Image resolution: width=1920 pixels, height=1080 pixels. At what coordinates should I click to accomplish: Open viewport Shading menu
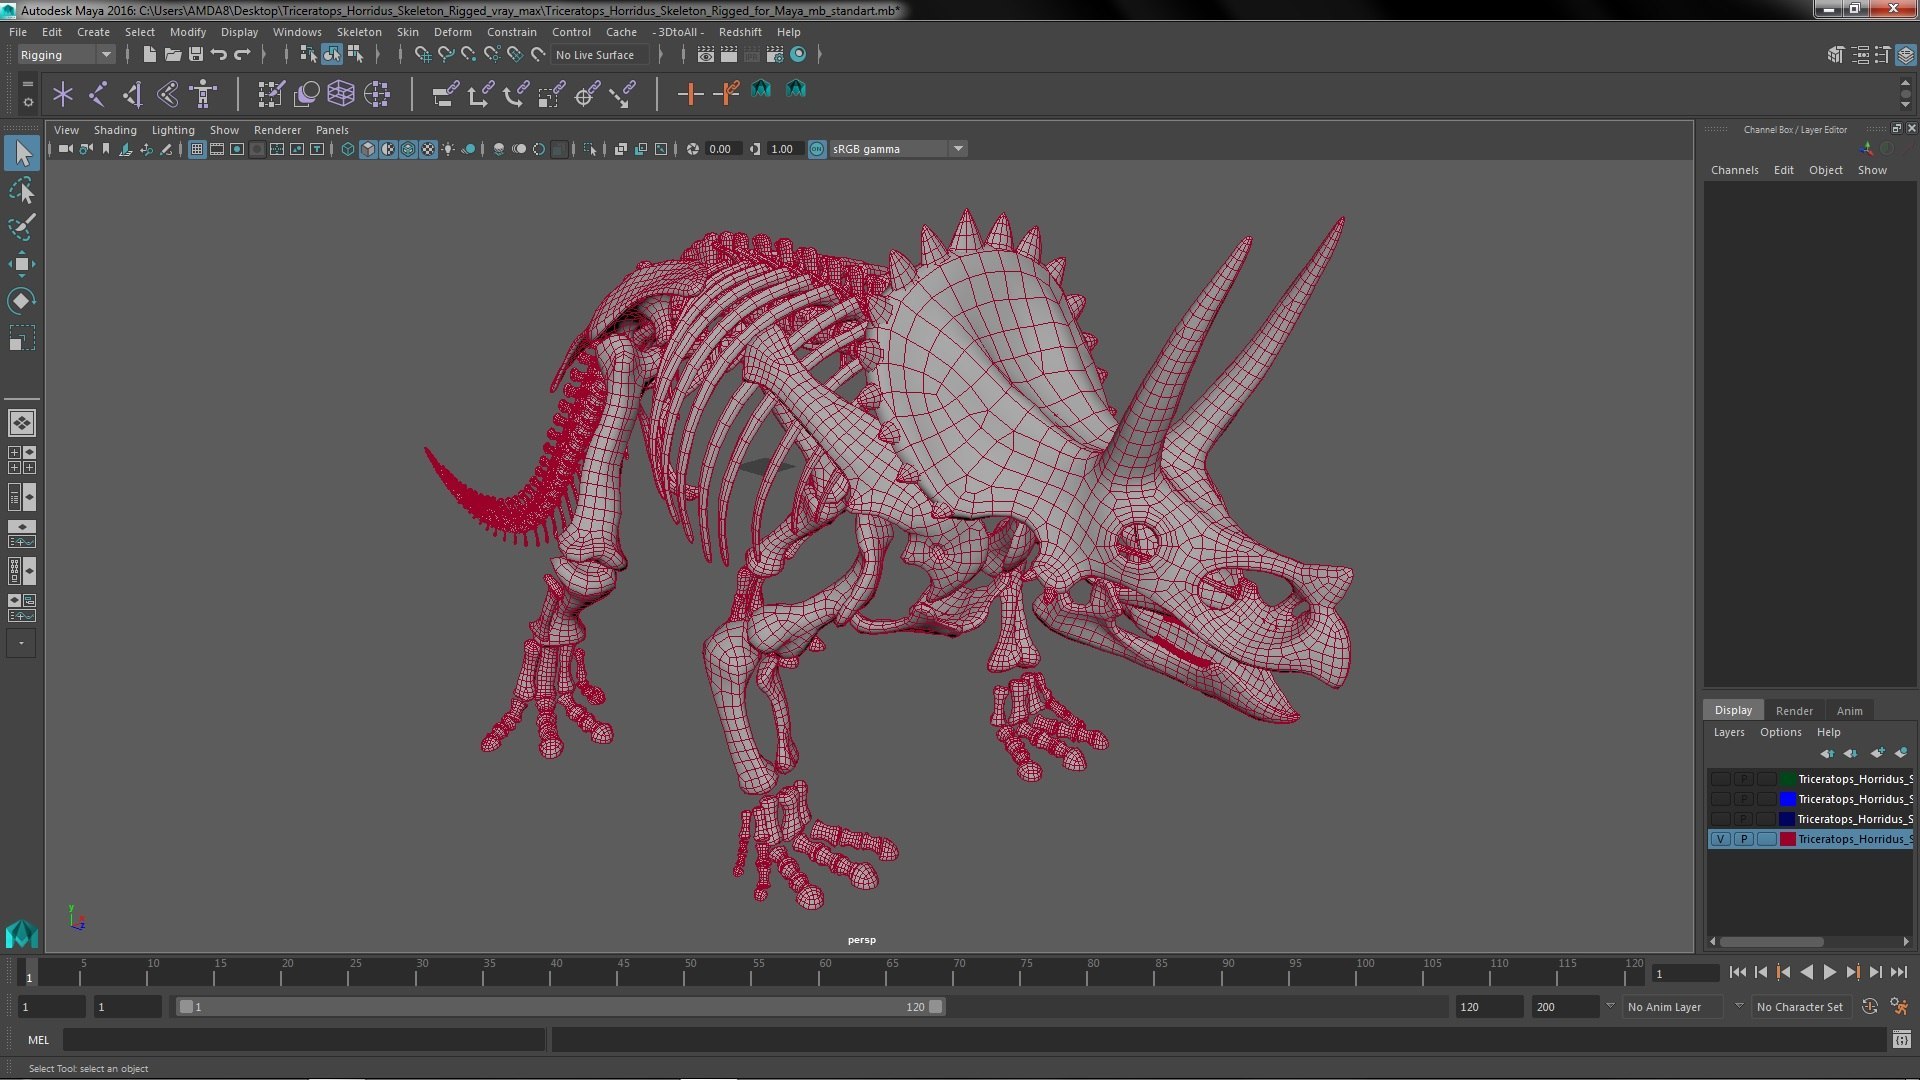coord(115,130)
